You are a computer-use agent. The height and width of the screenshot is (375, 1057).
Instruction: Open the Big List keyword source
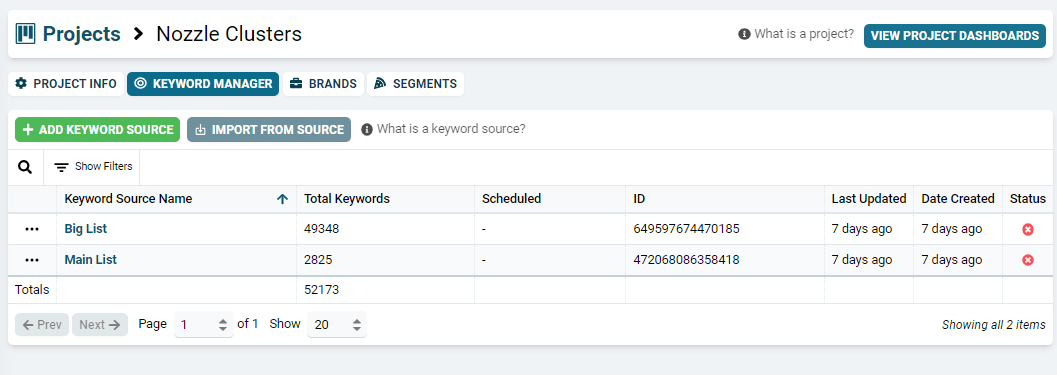point(86,229)
